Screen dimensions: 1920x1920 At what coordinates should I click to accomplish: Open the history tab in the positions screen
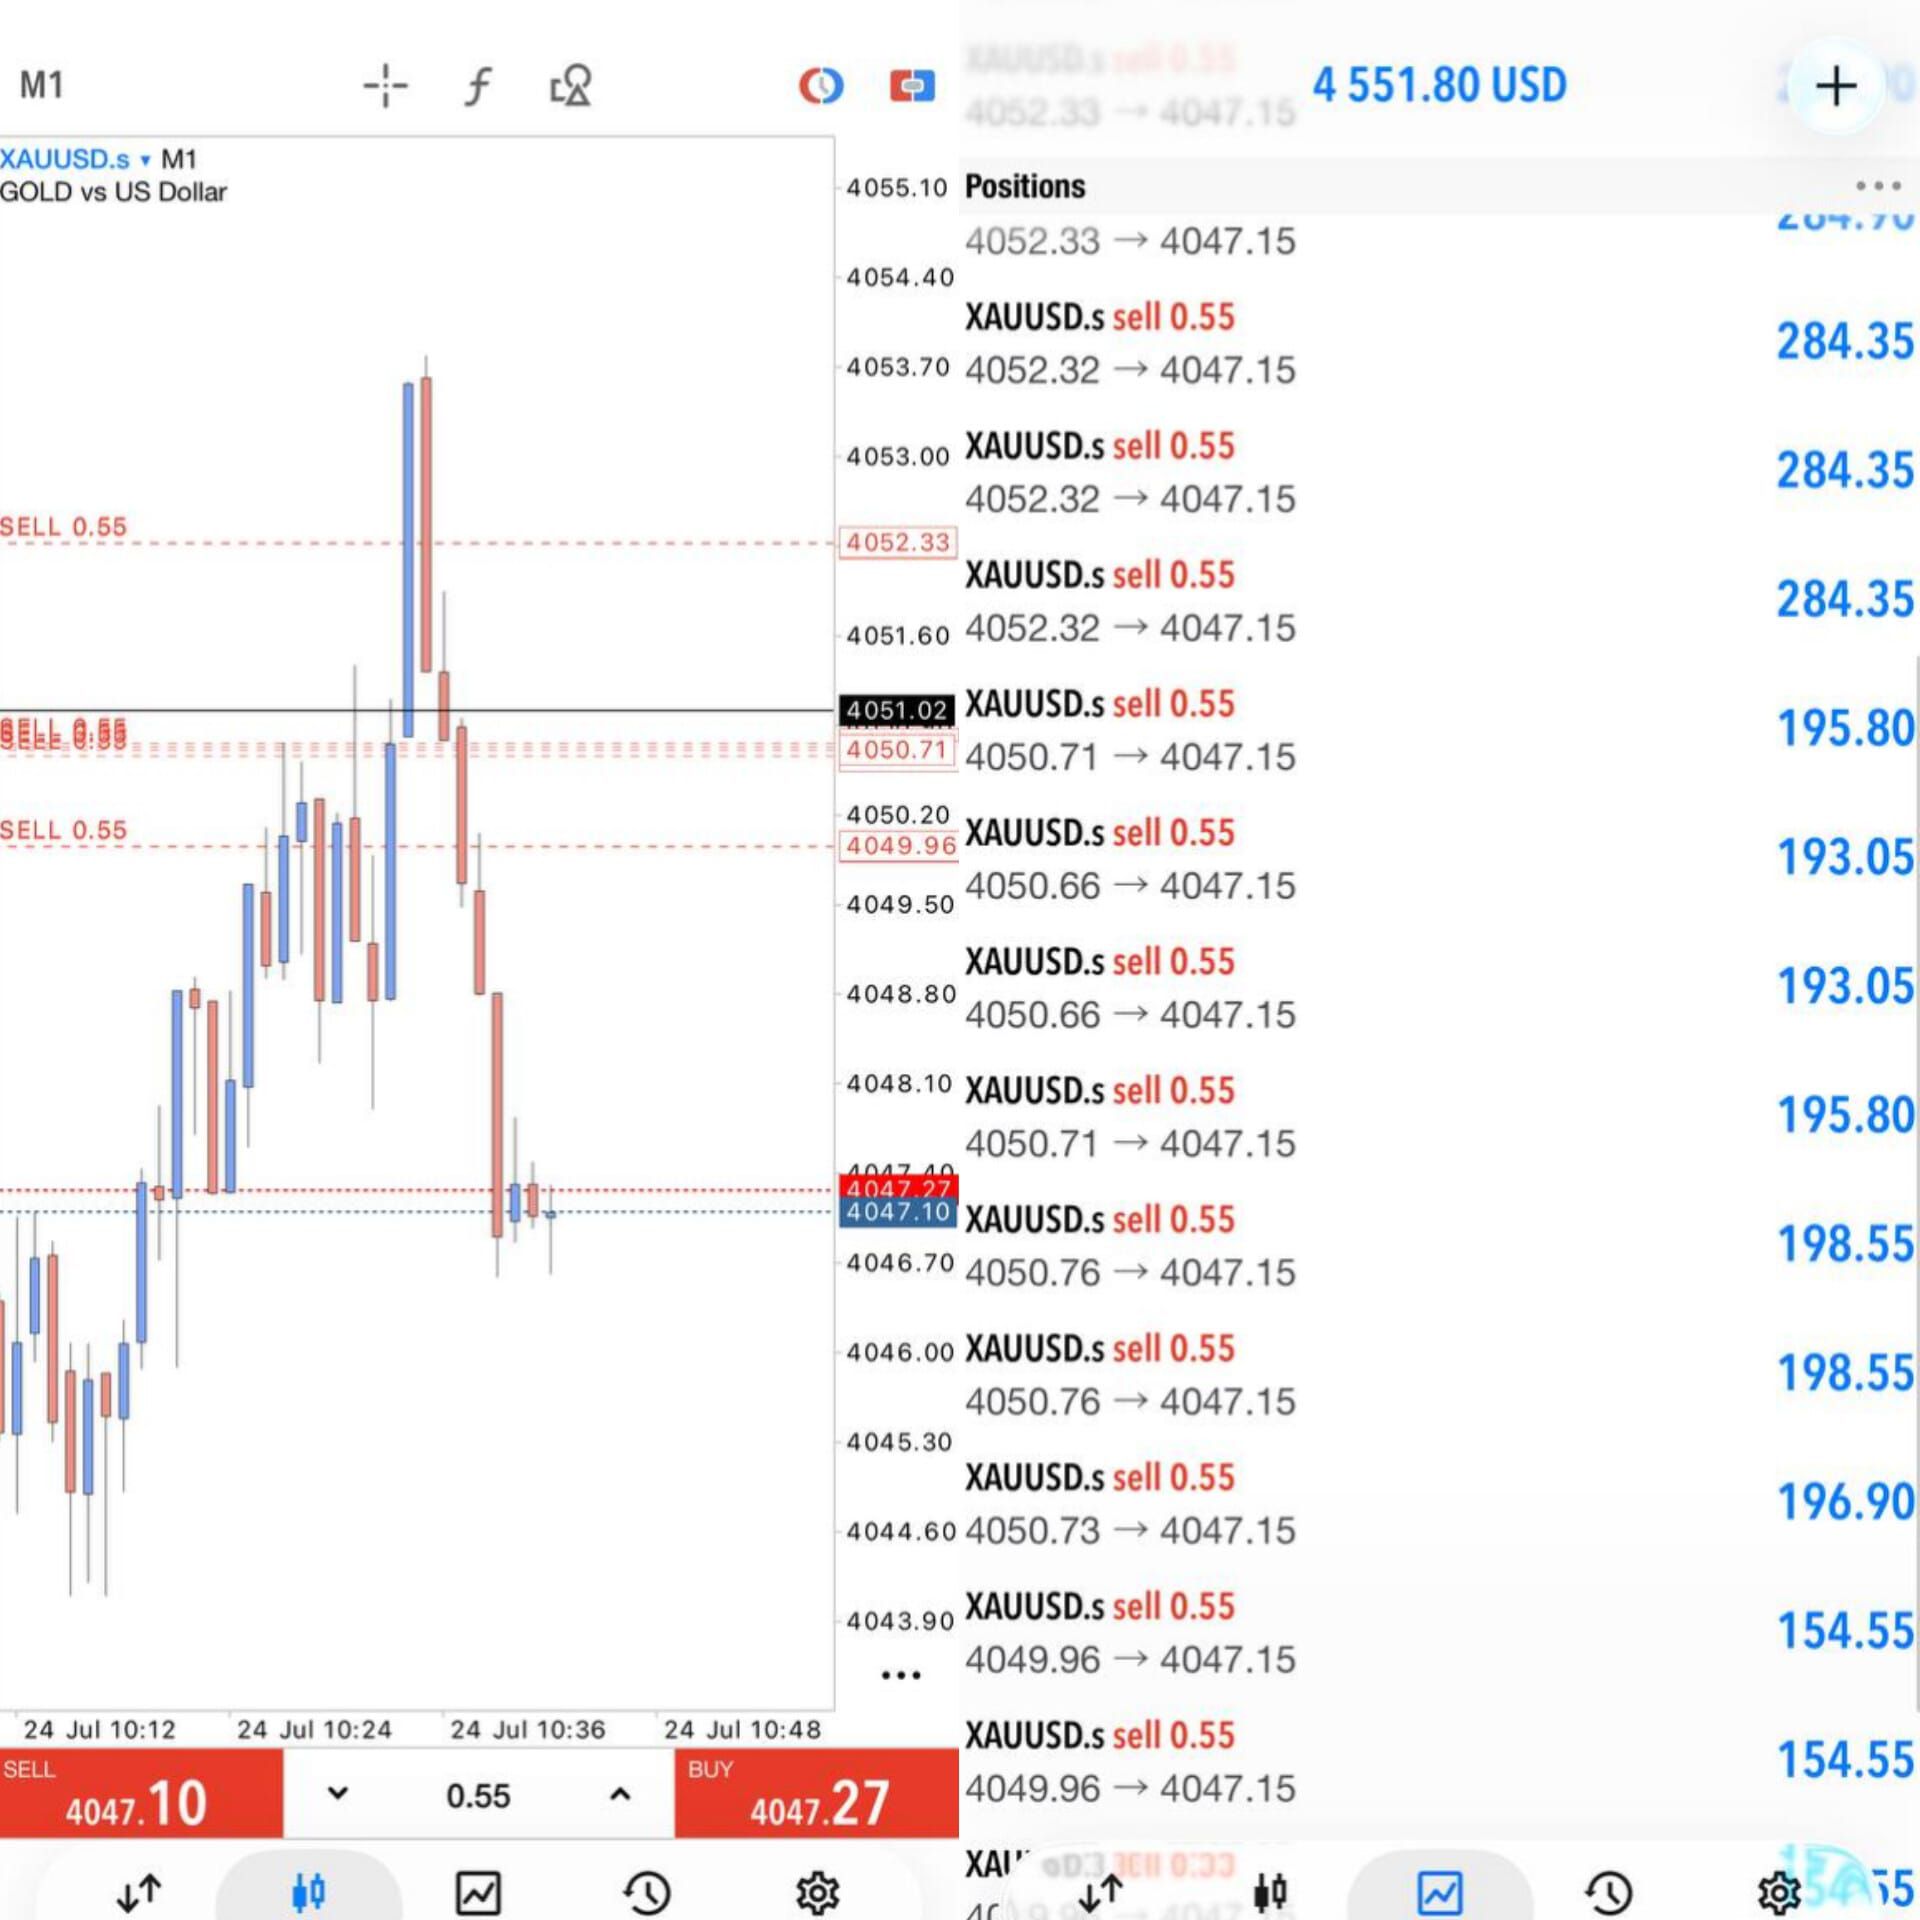pos(1609,1892)
